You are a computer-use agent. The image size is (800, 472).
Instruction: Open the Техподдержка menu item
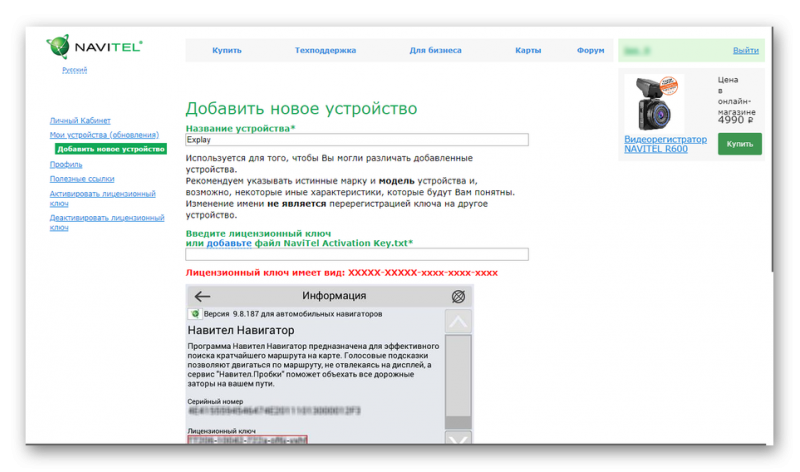[x=326, y=50]
